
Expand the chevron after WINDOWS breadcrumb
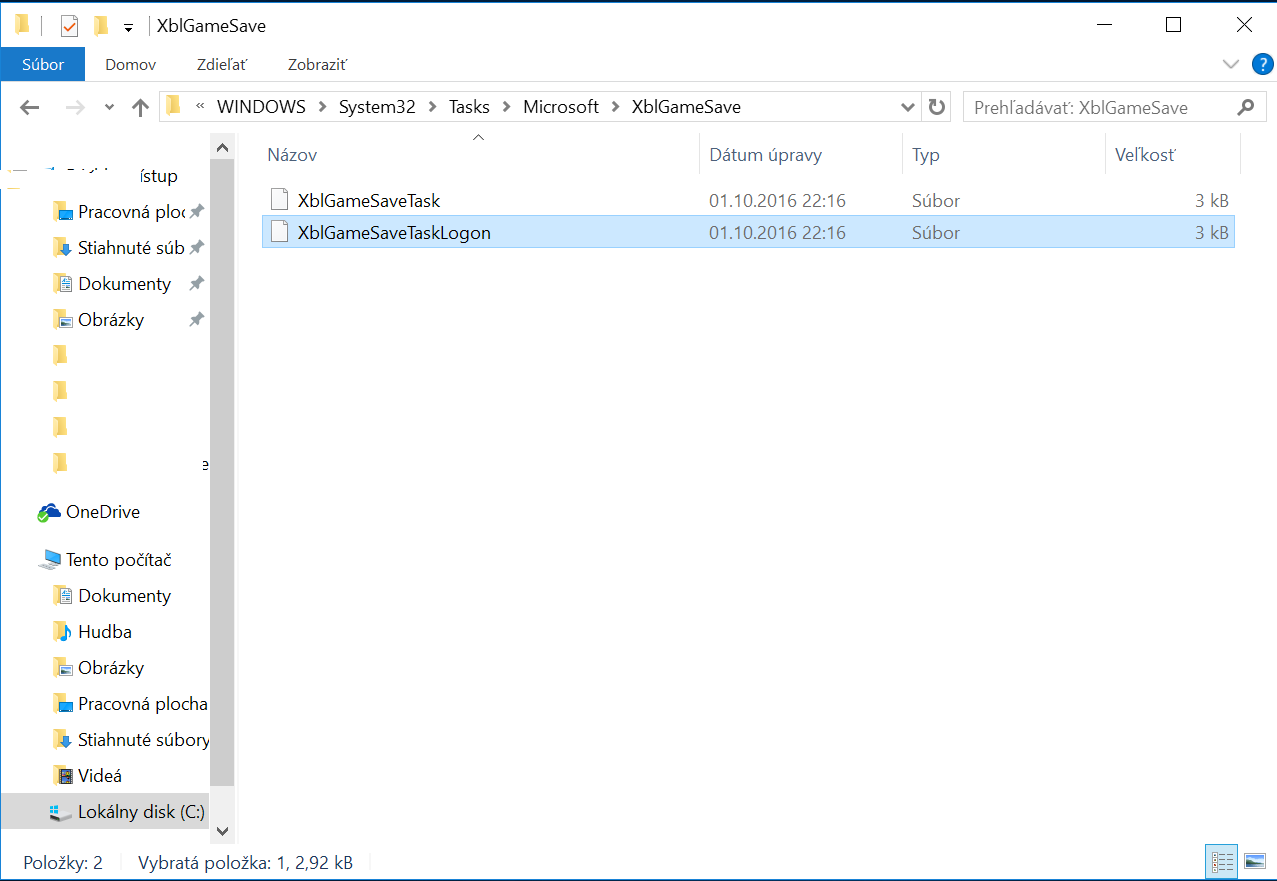(322, 107)
